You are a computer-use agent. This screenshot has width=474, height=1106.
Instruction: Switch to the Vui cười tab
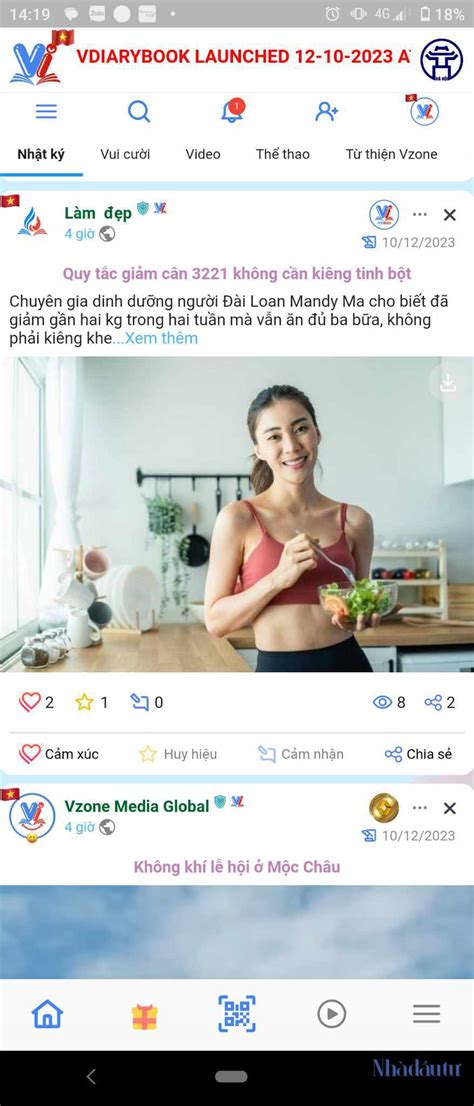[x=125, y=154]
